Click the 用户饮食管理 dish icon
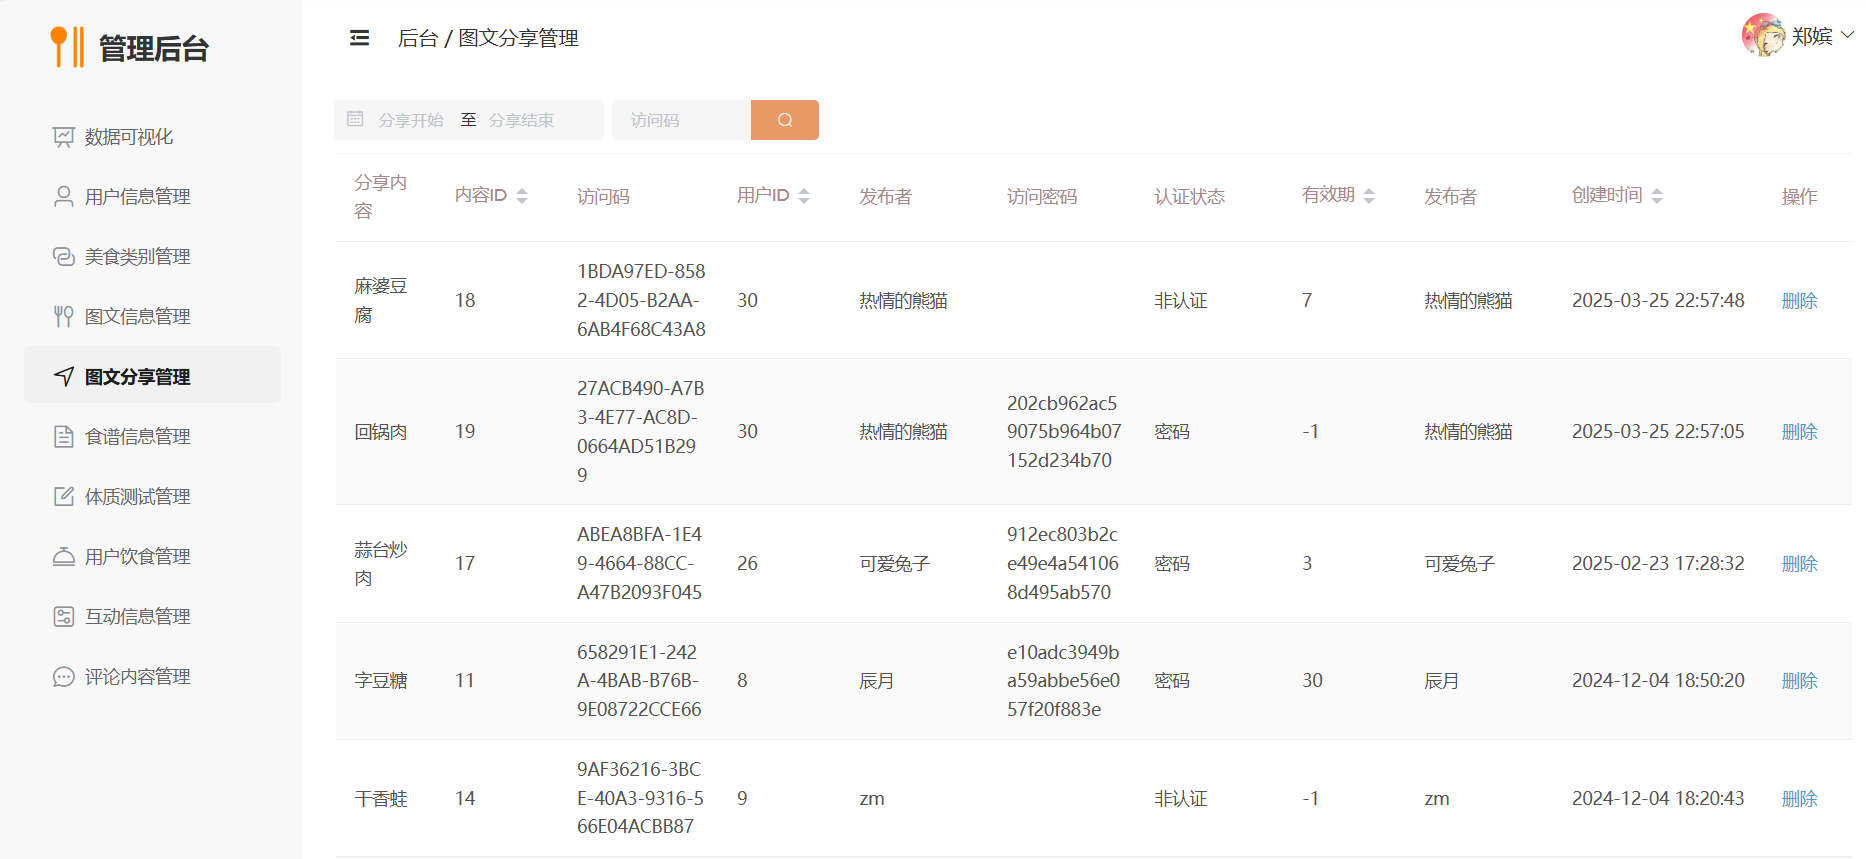1866x859 pixels. coord(63,557)
